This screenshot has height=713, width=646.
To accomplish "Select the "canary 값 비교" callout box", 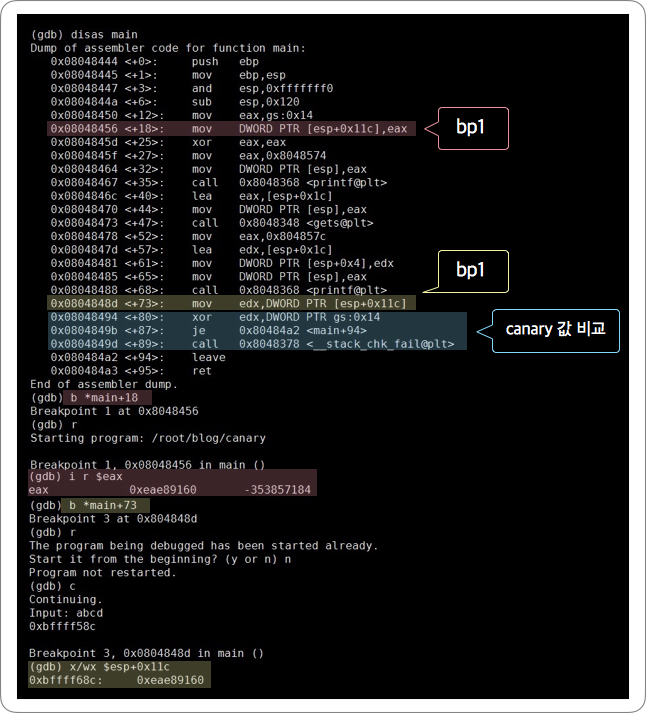I will point(556,329).
